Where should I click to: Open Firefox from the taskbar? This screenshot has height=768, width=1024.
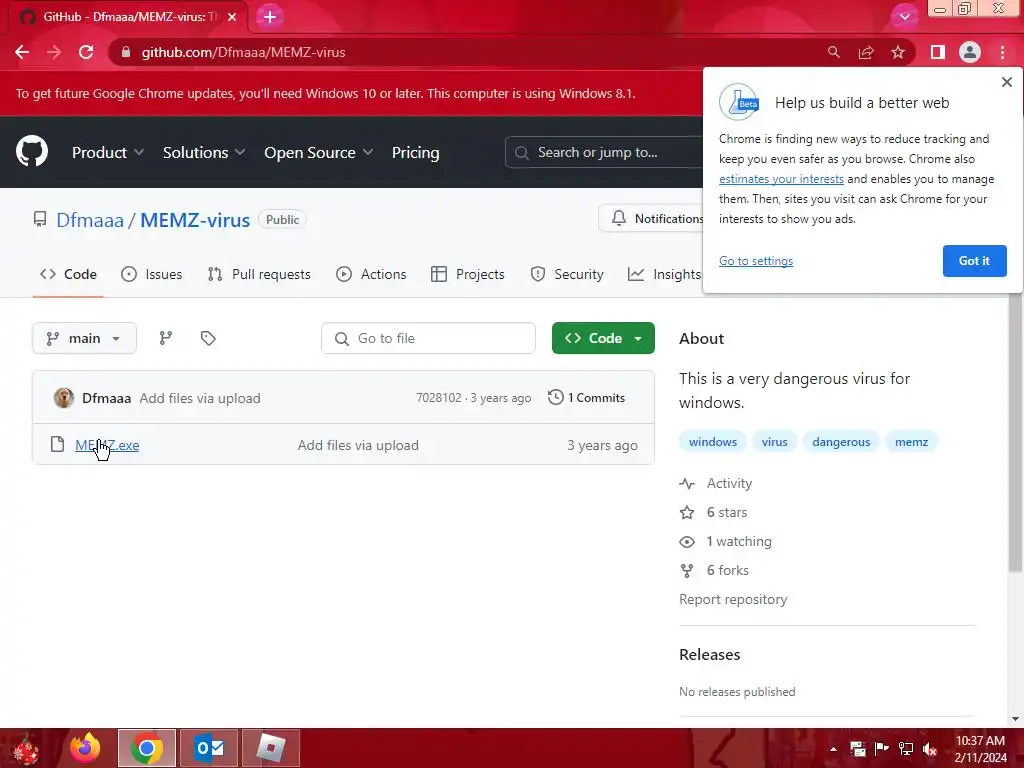point(85,748)
